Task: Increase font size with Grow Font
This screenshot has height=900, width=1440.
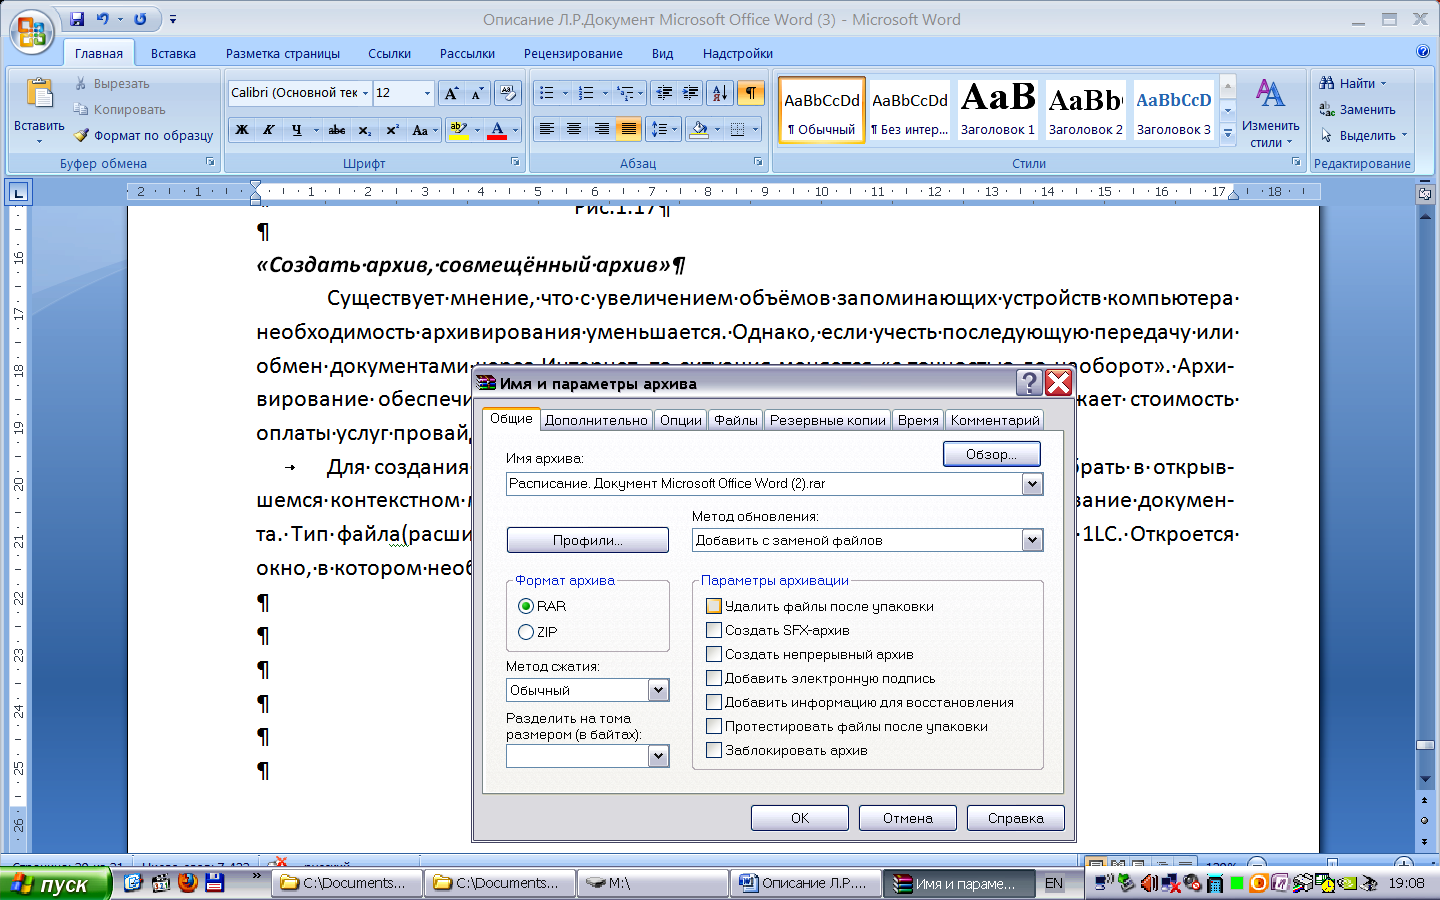Action: point(452,93)
